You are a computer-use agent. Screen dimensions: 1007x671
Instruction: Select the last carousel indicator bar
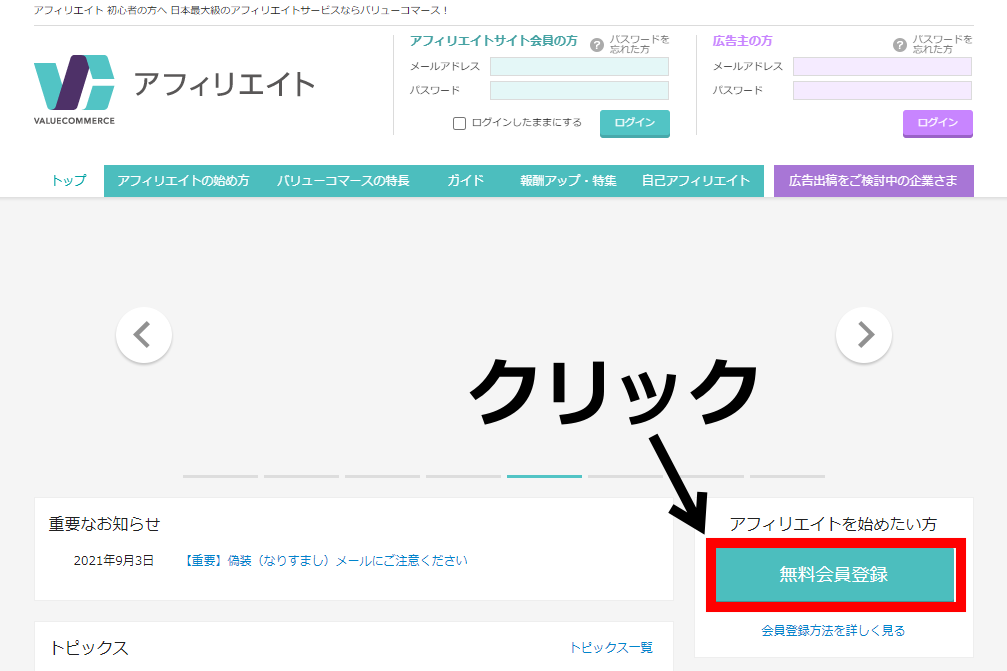[x=787, y=476]
